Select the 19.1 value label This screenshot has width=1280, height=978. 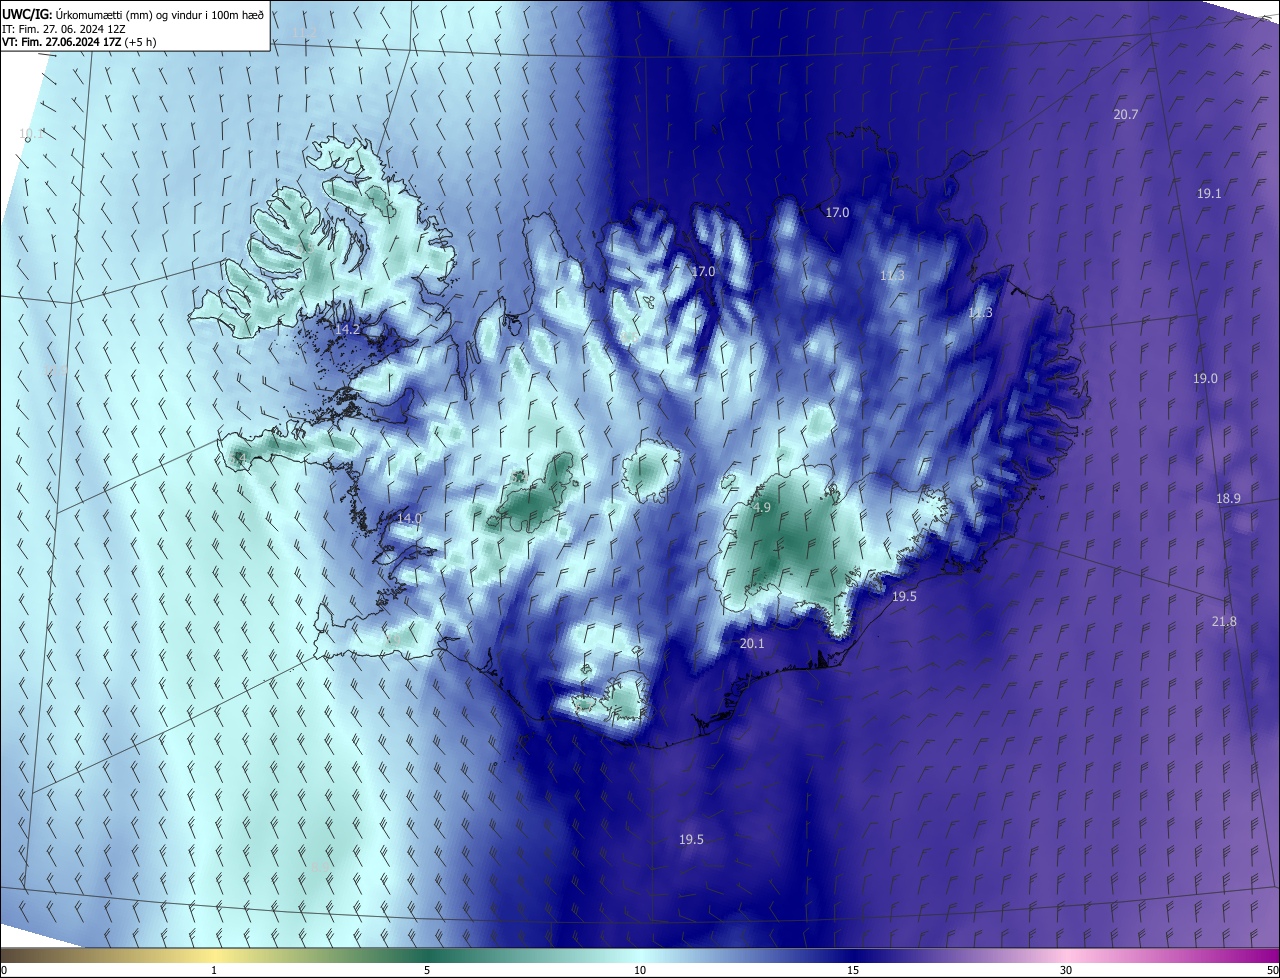click(1209, 193)
